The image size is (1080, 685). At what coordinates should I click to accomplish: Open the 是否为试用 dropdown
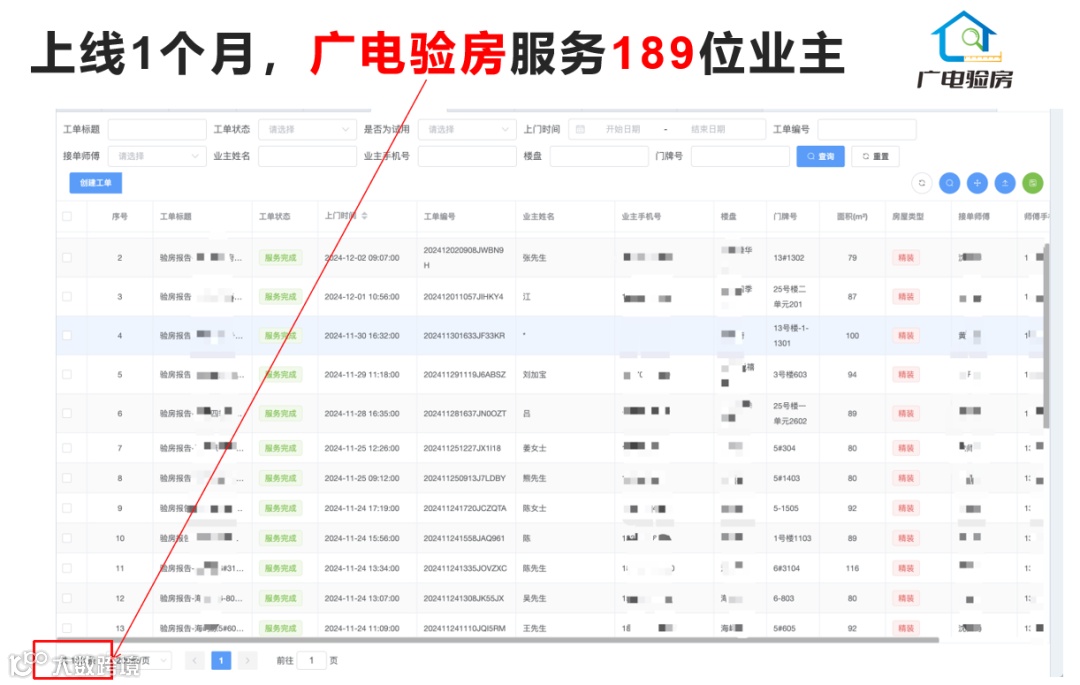pyautogui.click(x=467, y=129)
